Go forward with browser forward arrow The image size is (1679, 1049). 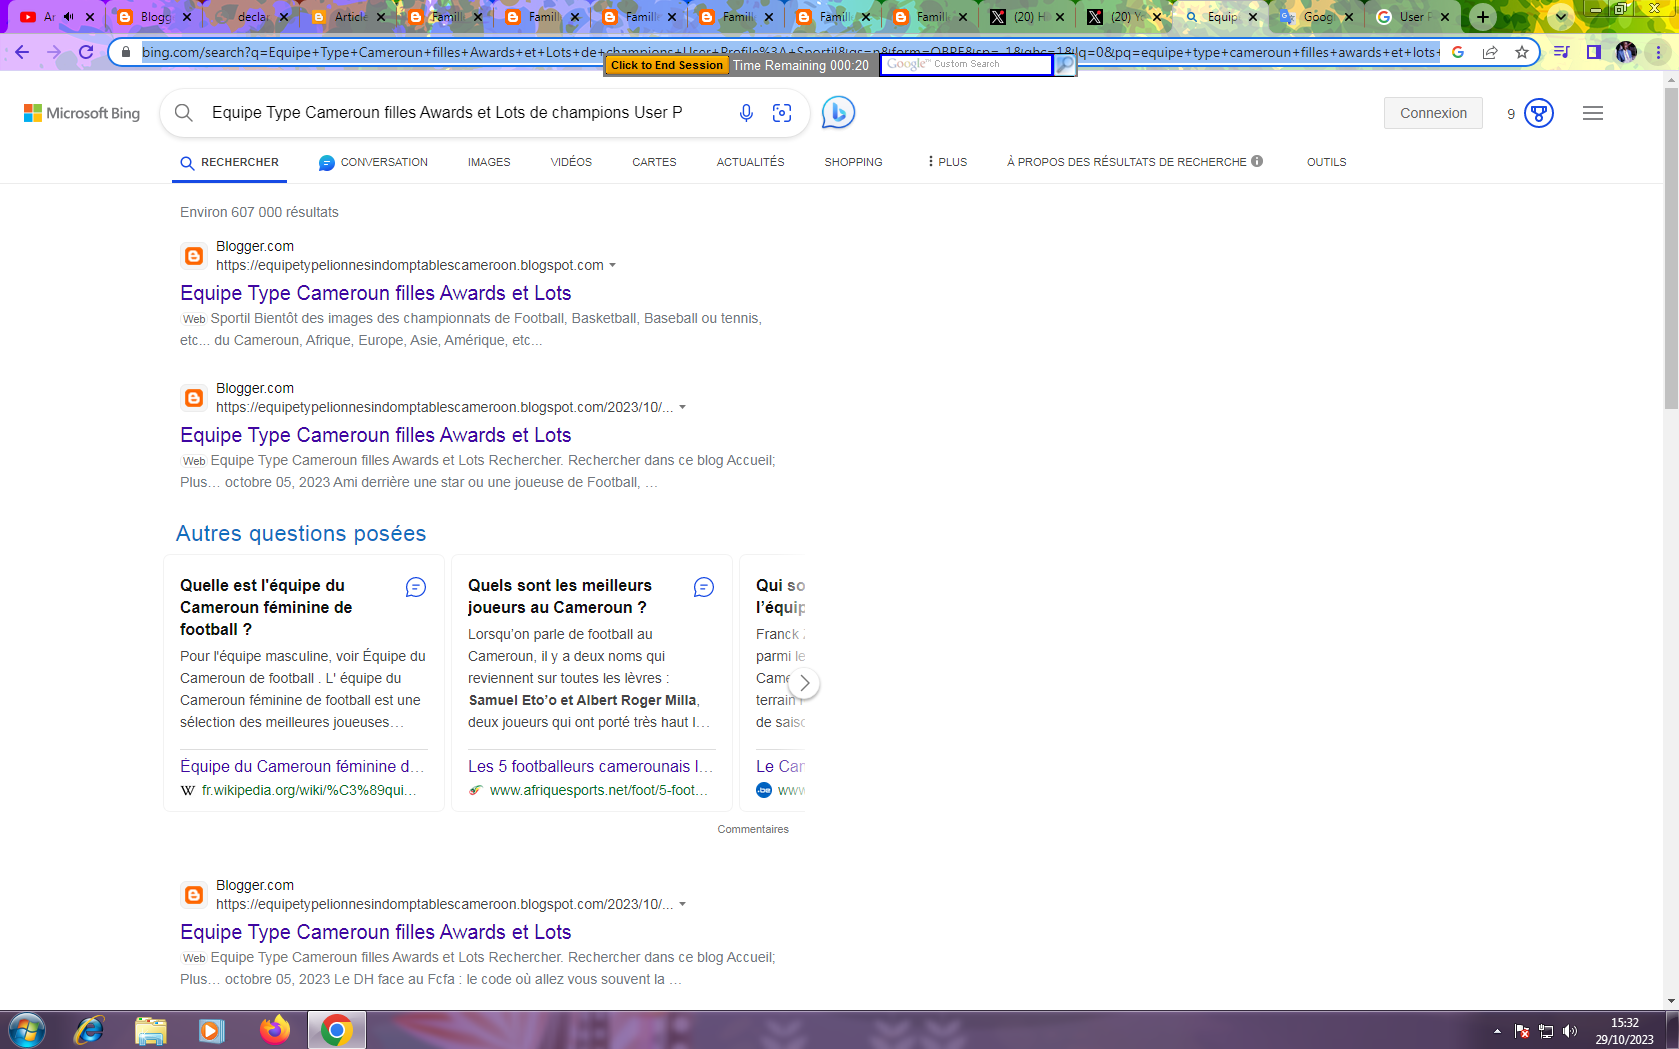(54, 52)
